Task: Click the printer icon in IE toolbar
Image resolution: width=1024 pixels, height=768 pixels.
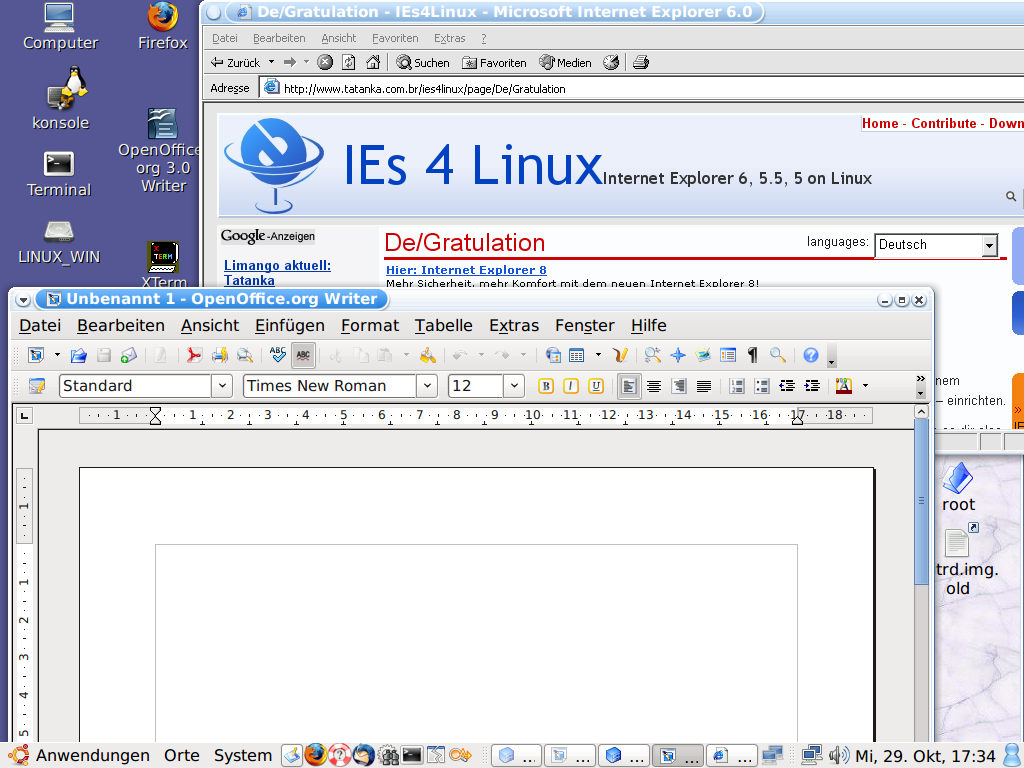Action: (x=640, y=62)
